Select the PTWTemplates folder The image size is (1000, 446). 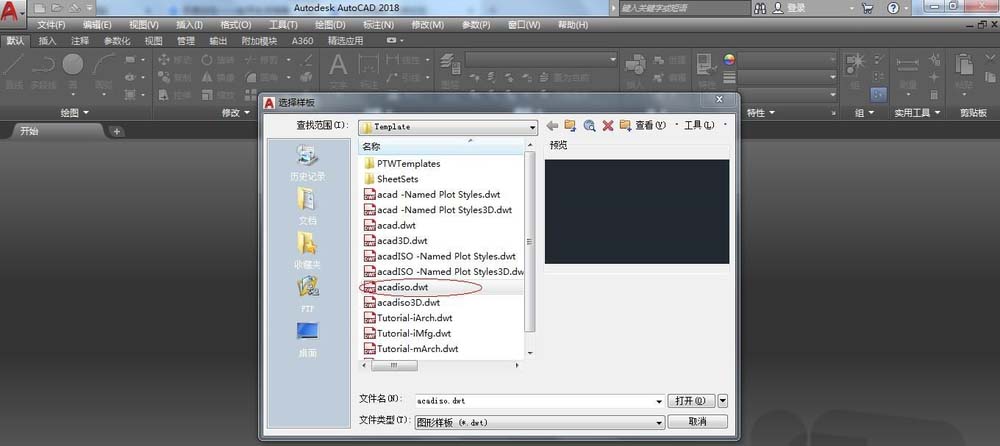(408, 163)
